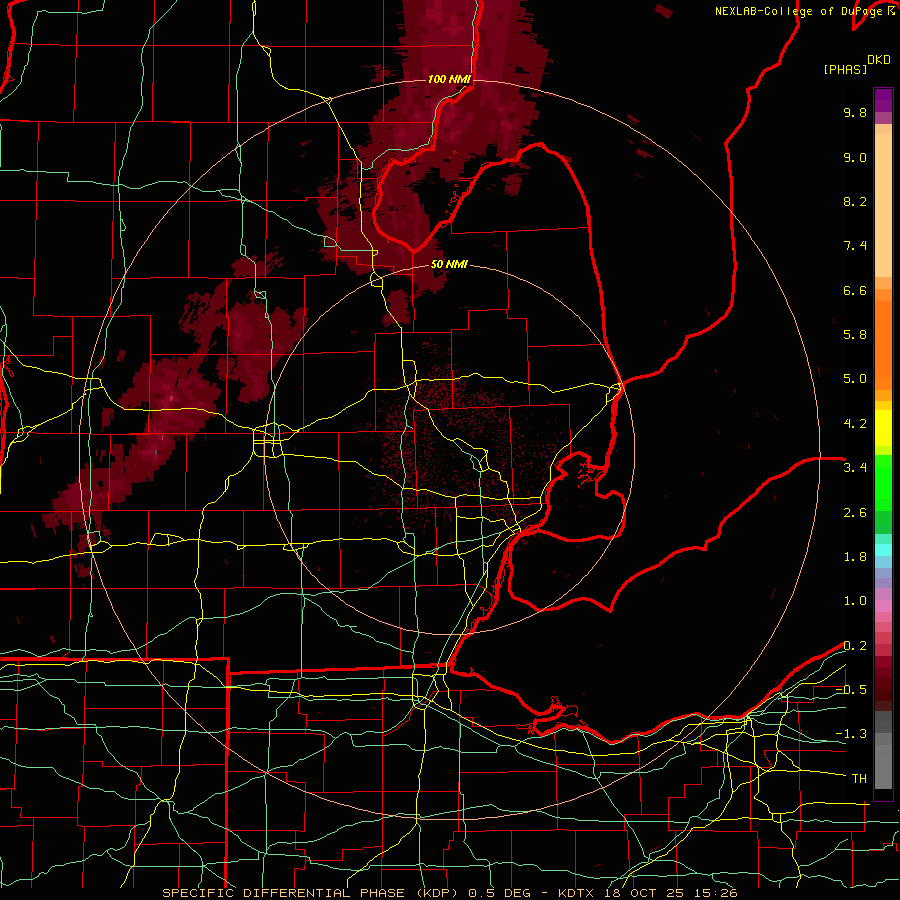The image size is (900, 900).
Task: Click the 3.4 scale value label
Action: [x=855, y=468]
